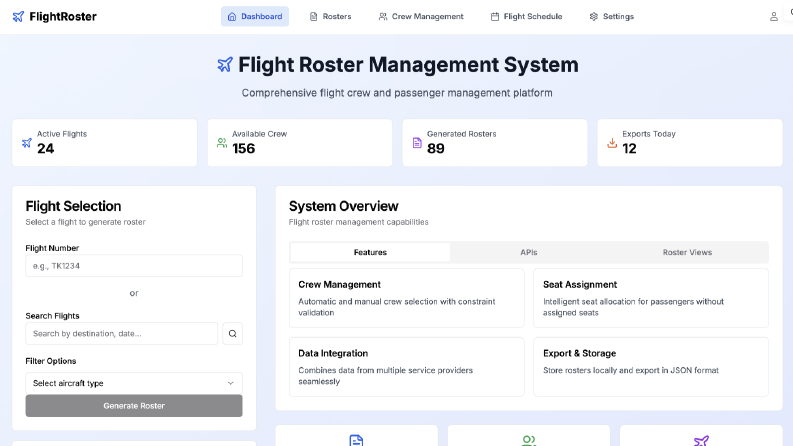Click the Generated Rosters document icon
Viewport: 793px width, 446px height.
(417, 143)
